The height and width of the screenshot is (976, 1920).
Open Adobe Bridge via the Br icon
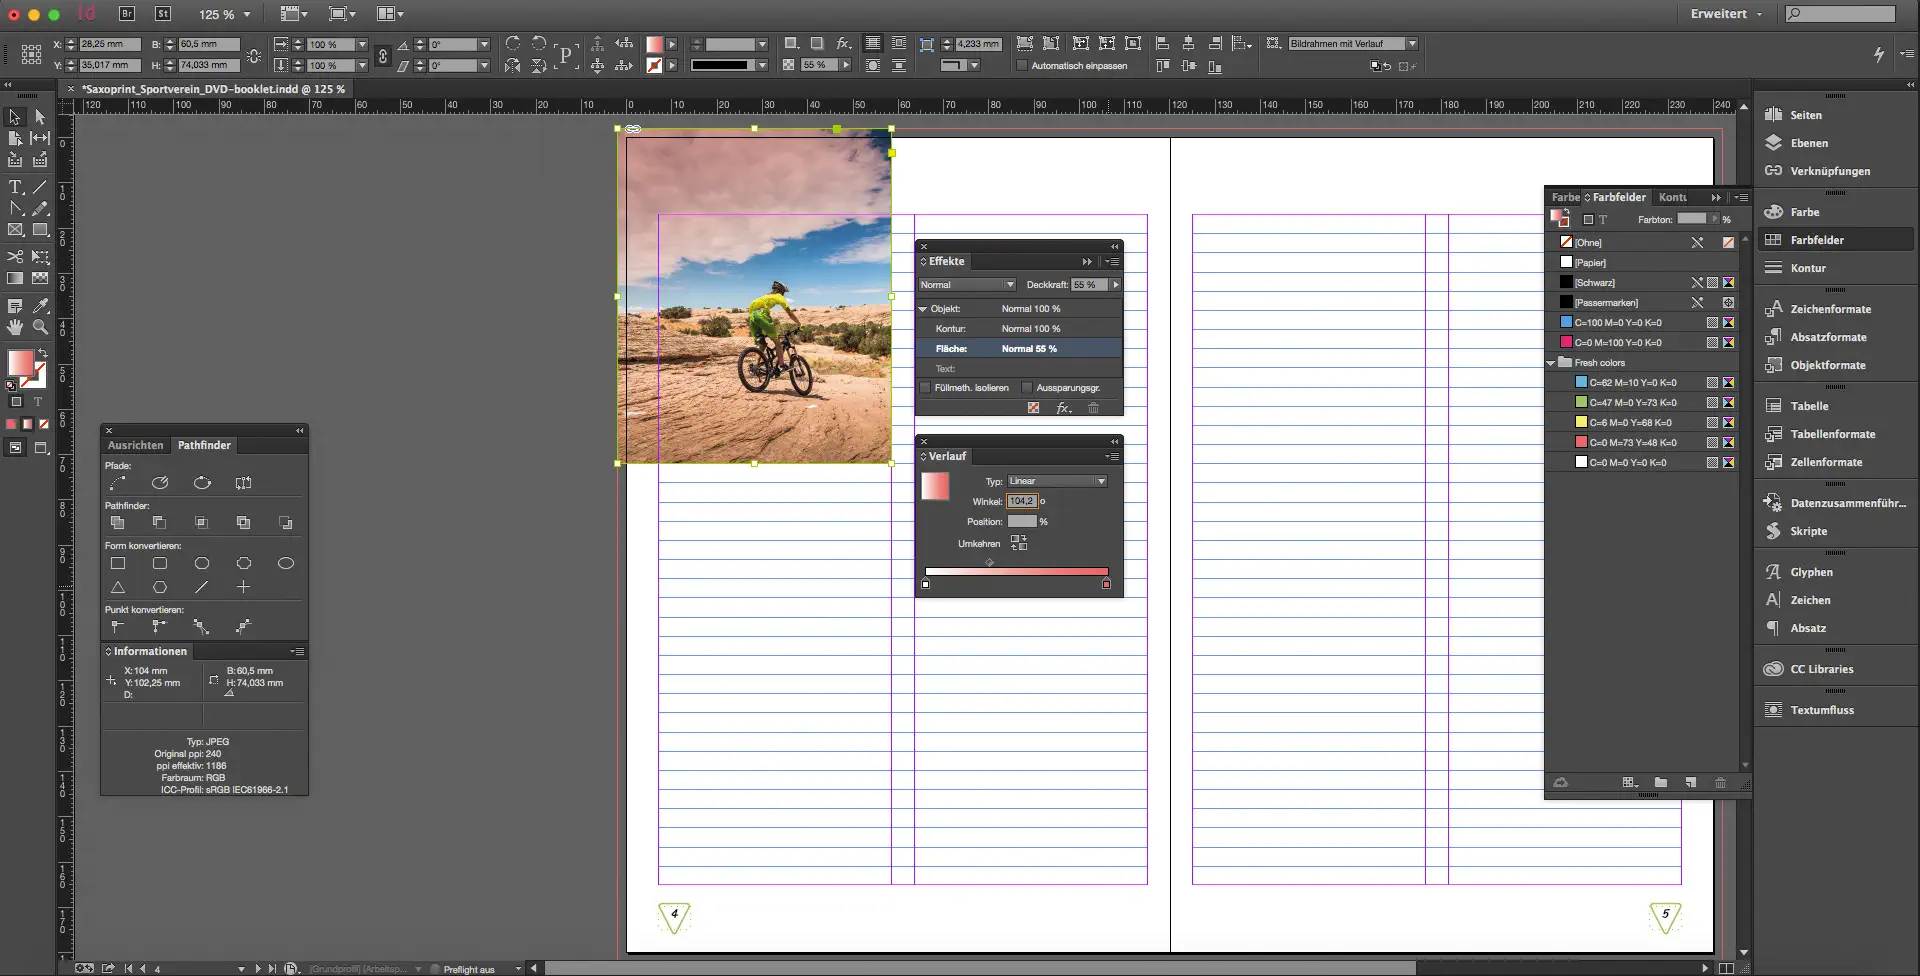127,14
